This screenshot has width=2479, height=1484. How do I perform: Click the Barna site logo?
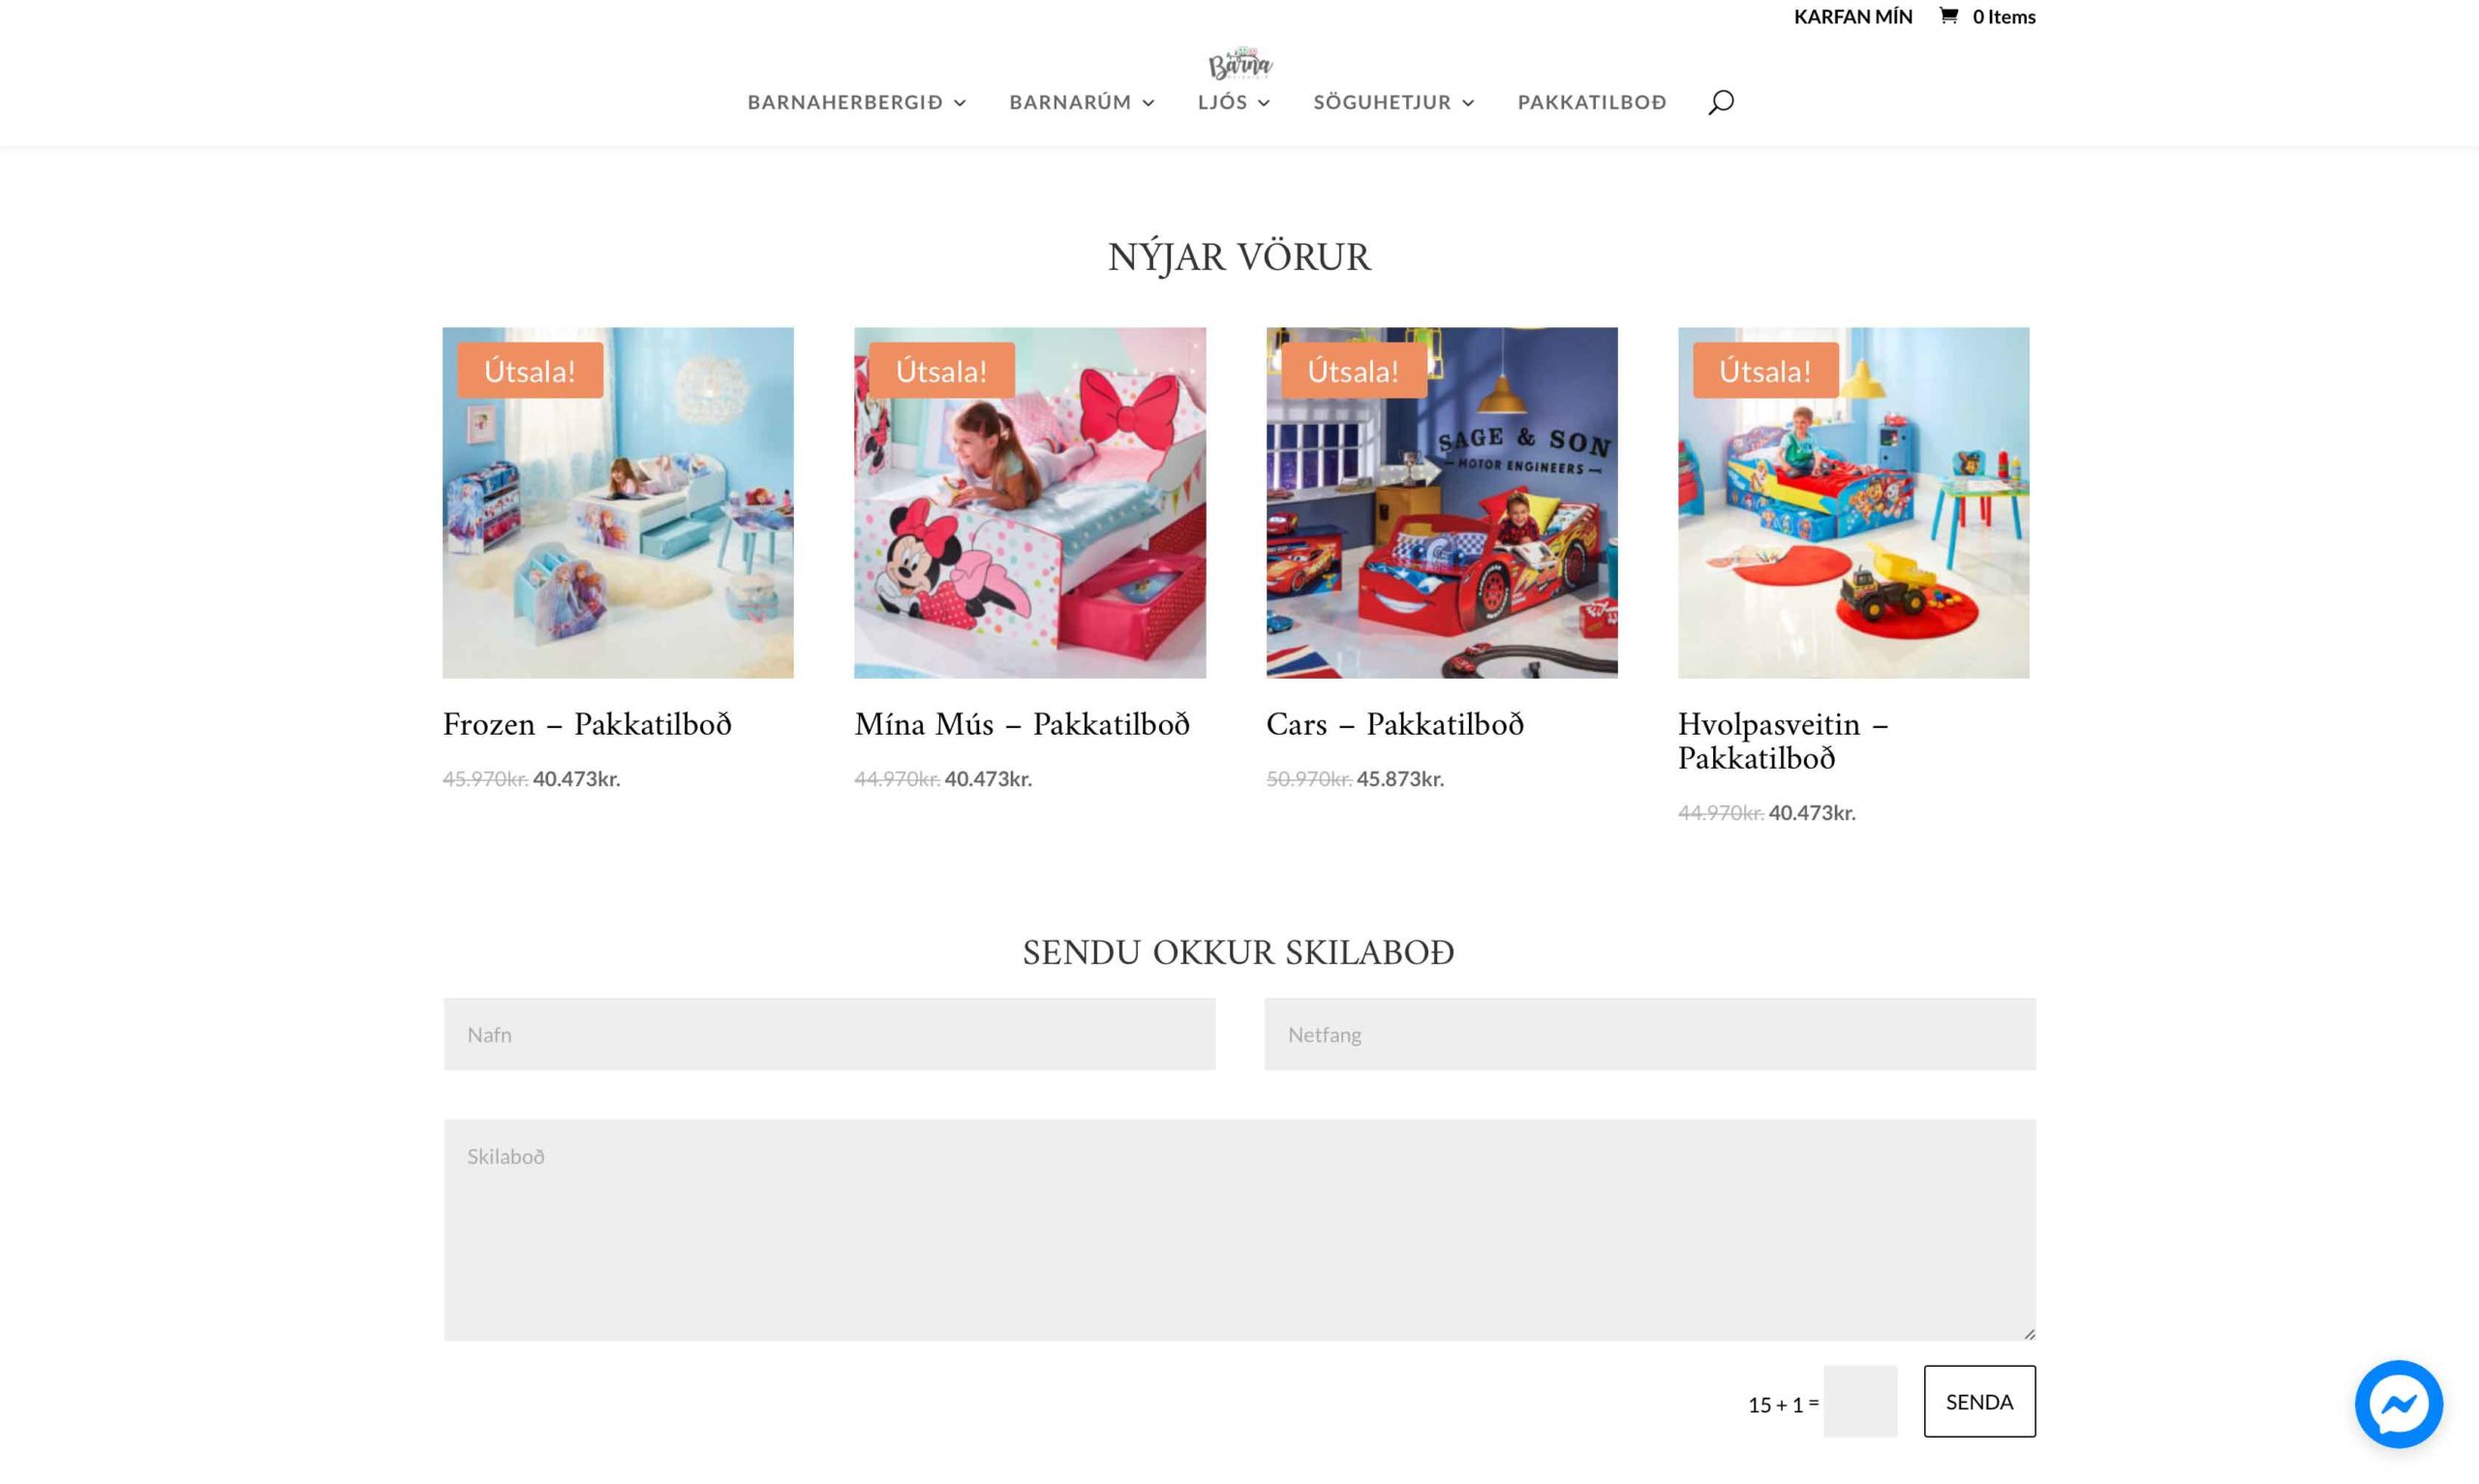coord(1240,64)
